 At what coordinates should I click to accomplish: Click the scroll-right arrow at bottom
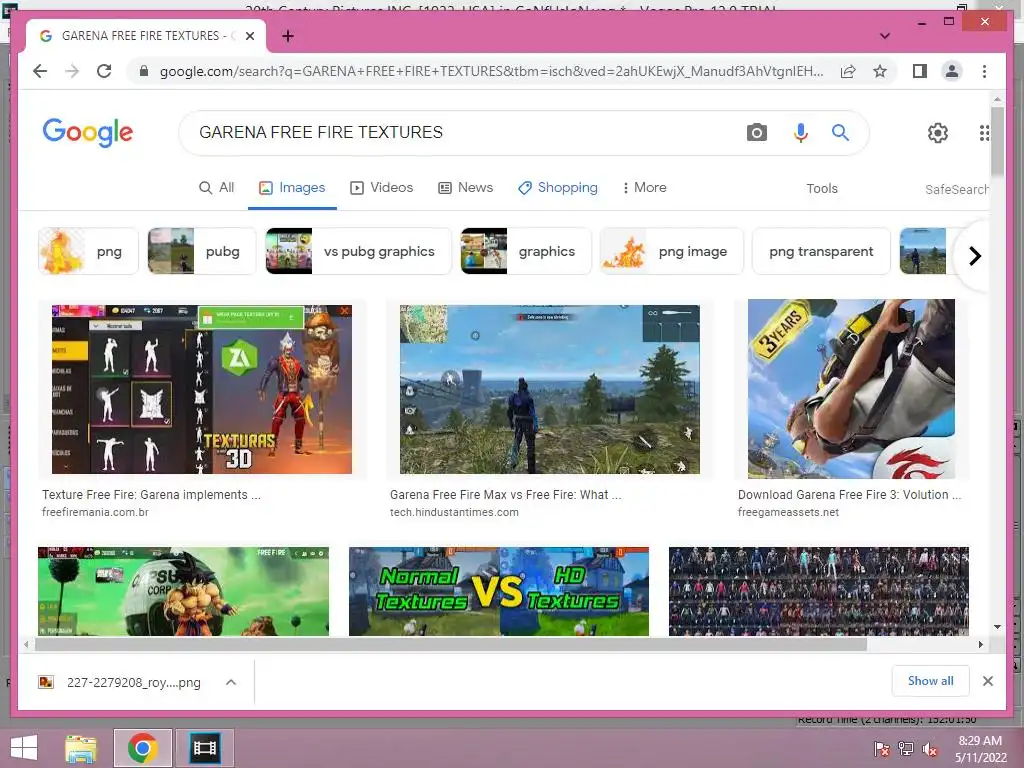point(980,645)
